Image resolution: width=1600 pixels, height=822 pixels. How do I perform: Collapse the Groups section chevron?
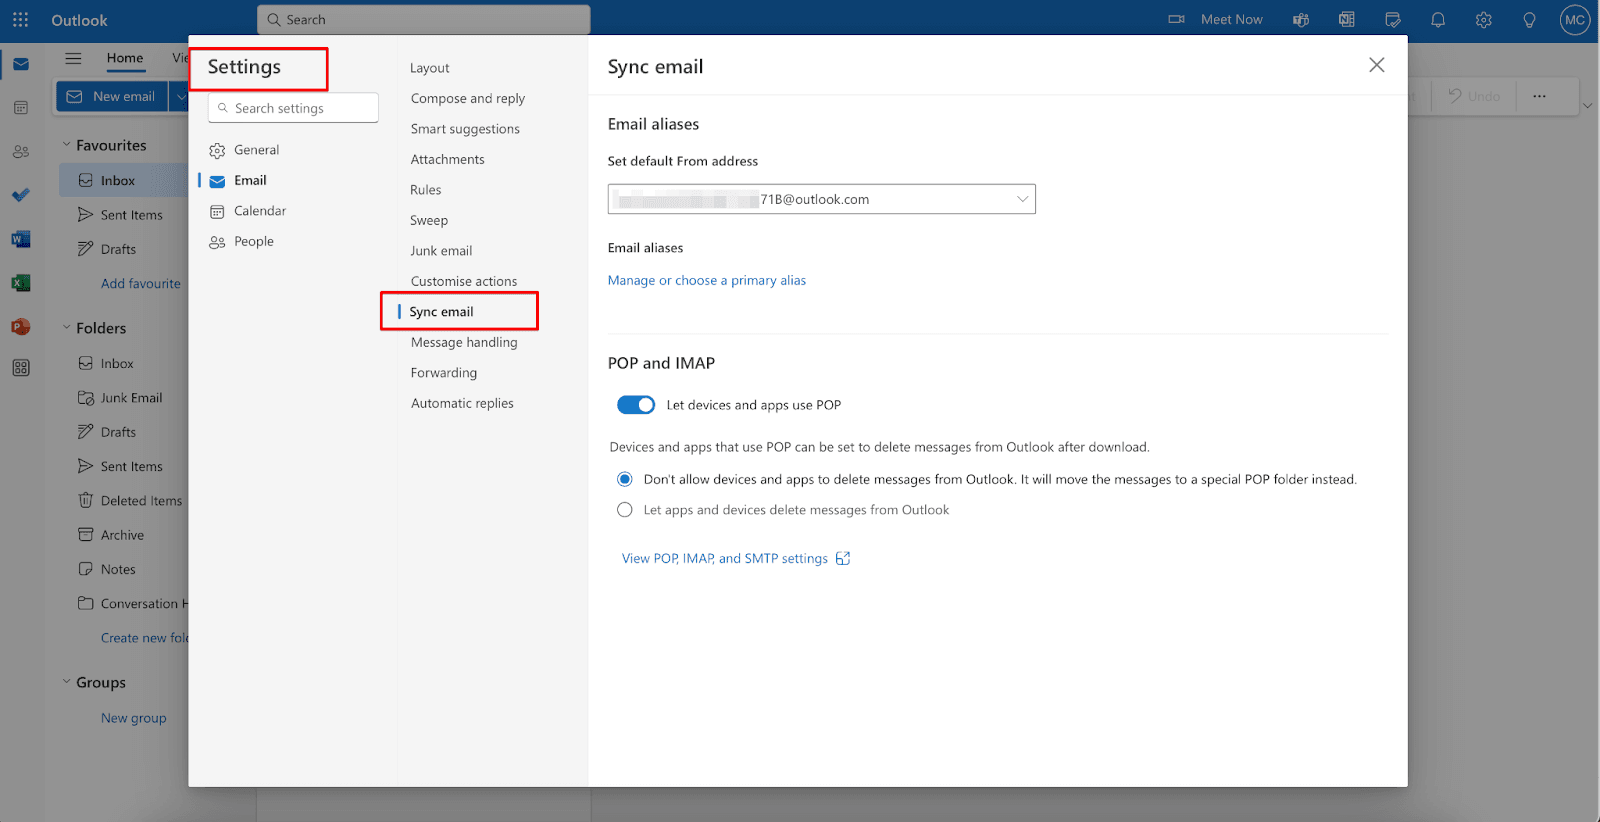click(x=67, y=682)
